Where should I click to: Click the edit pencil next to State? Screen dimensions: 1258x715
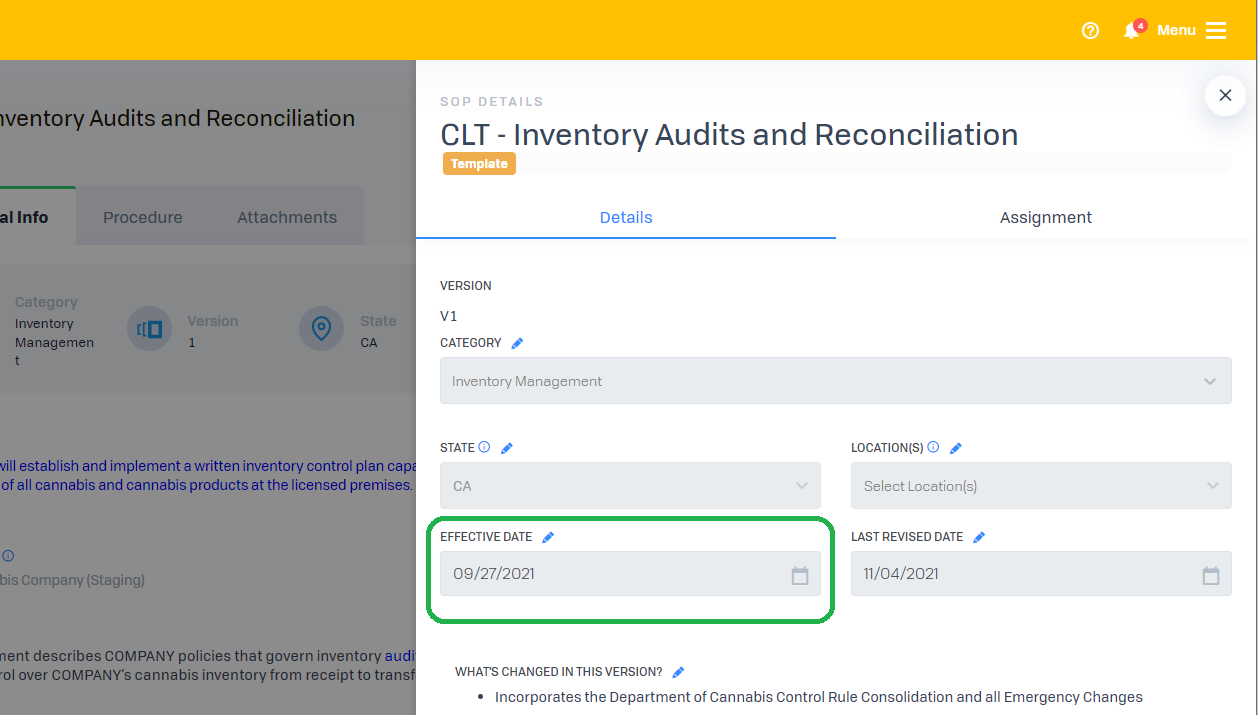(506, 448)
